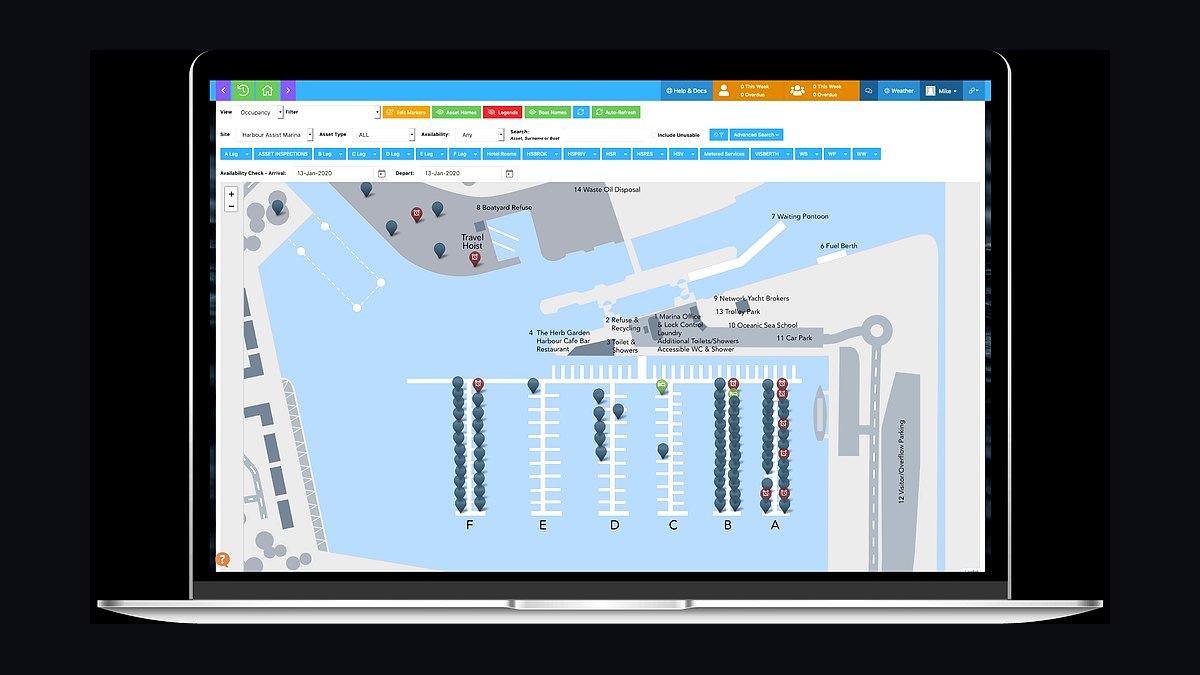Click the ASSET INSPECTIONS button
Image resolution: width=1200 pixels, height=675 pixels.
(x=283, y=154)
